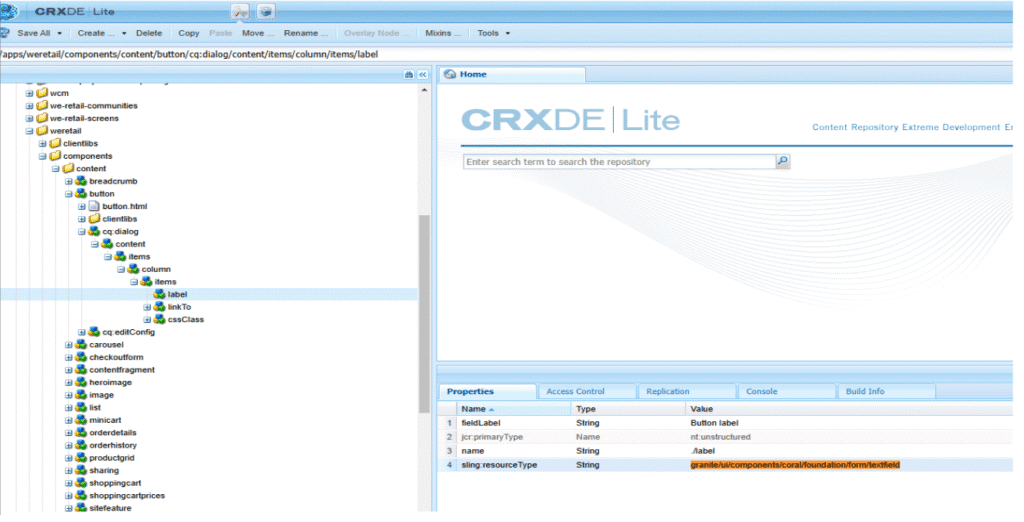
Task: Sort by the Name column header
Action: point(513,409)
